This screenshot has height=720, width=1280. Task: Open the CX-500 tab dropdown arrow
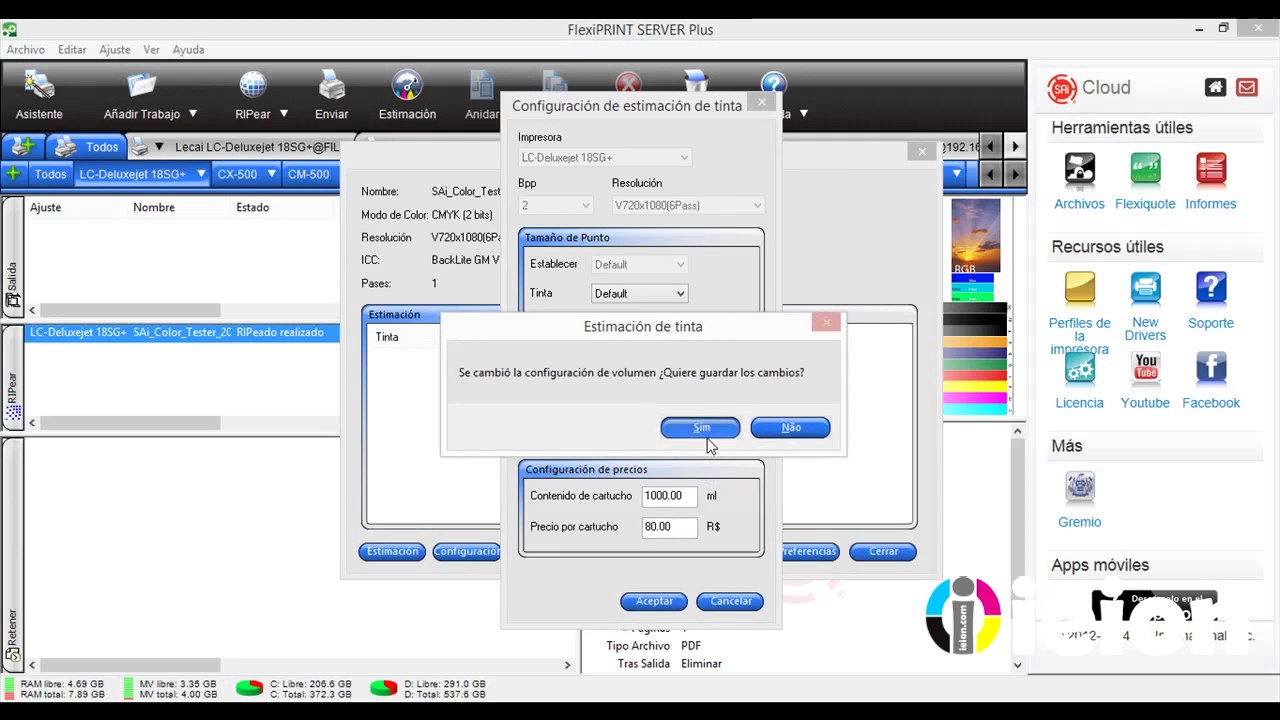pos(272,174)
